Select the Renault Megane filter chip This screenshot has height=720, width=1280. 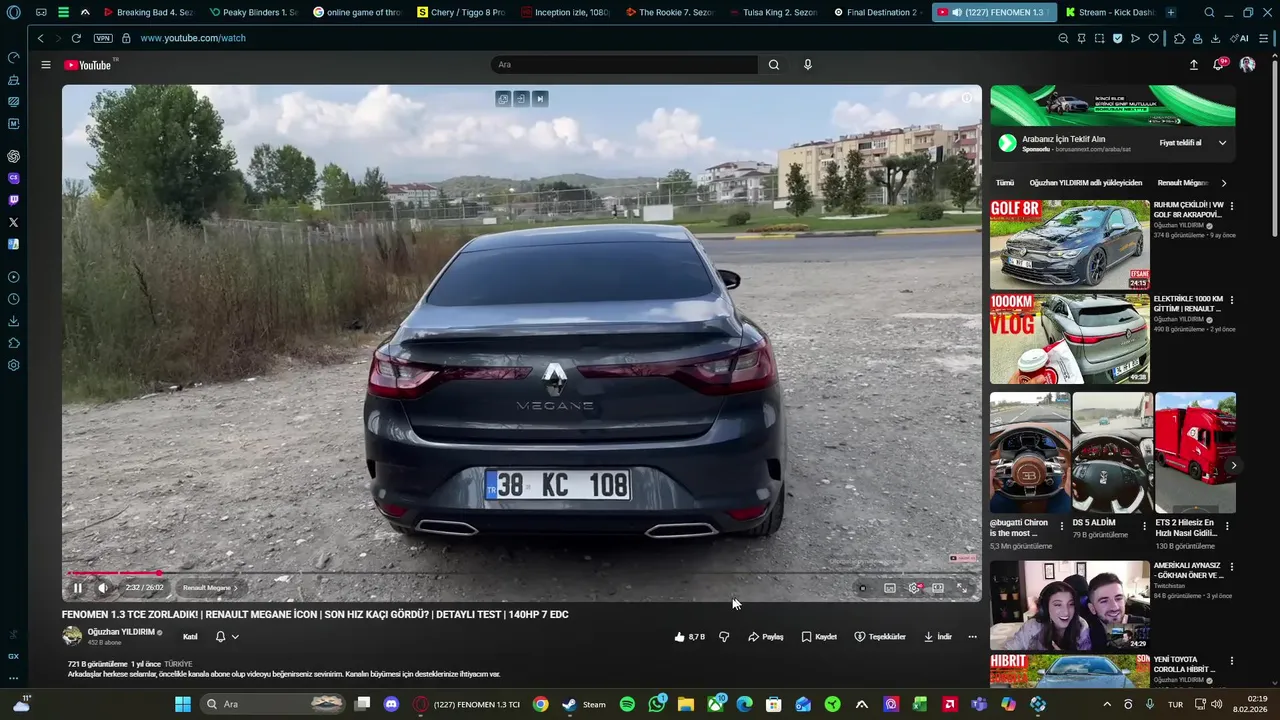(x=1183, y=183)
